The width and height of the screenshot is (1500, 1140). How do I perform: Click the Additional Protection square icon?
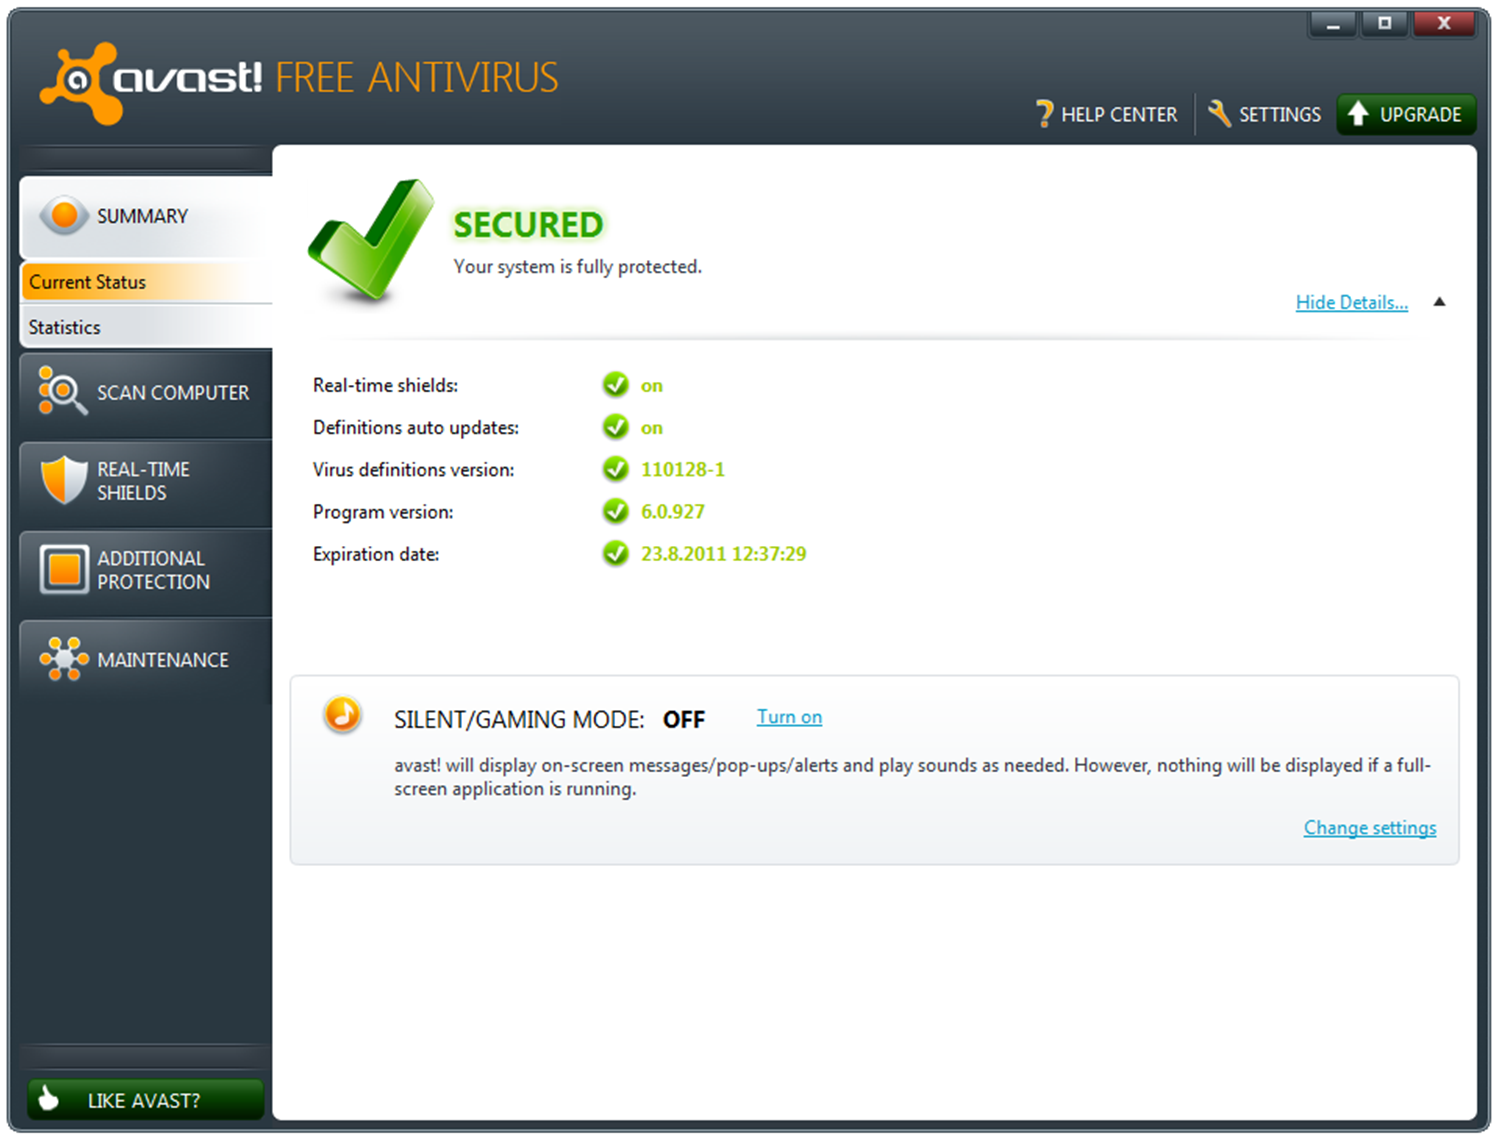65,569
